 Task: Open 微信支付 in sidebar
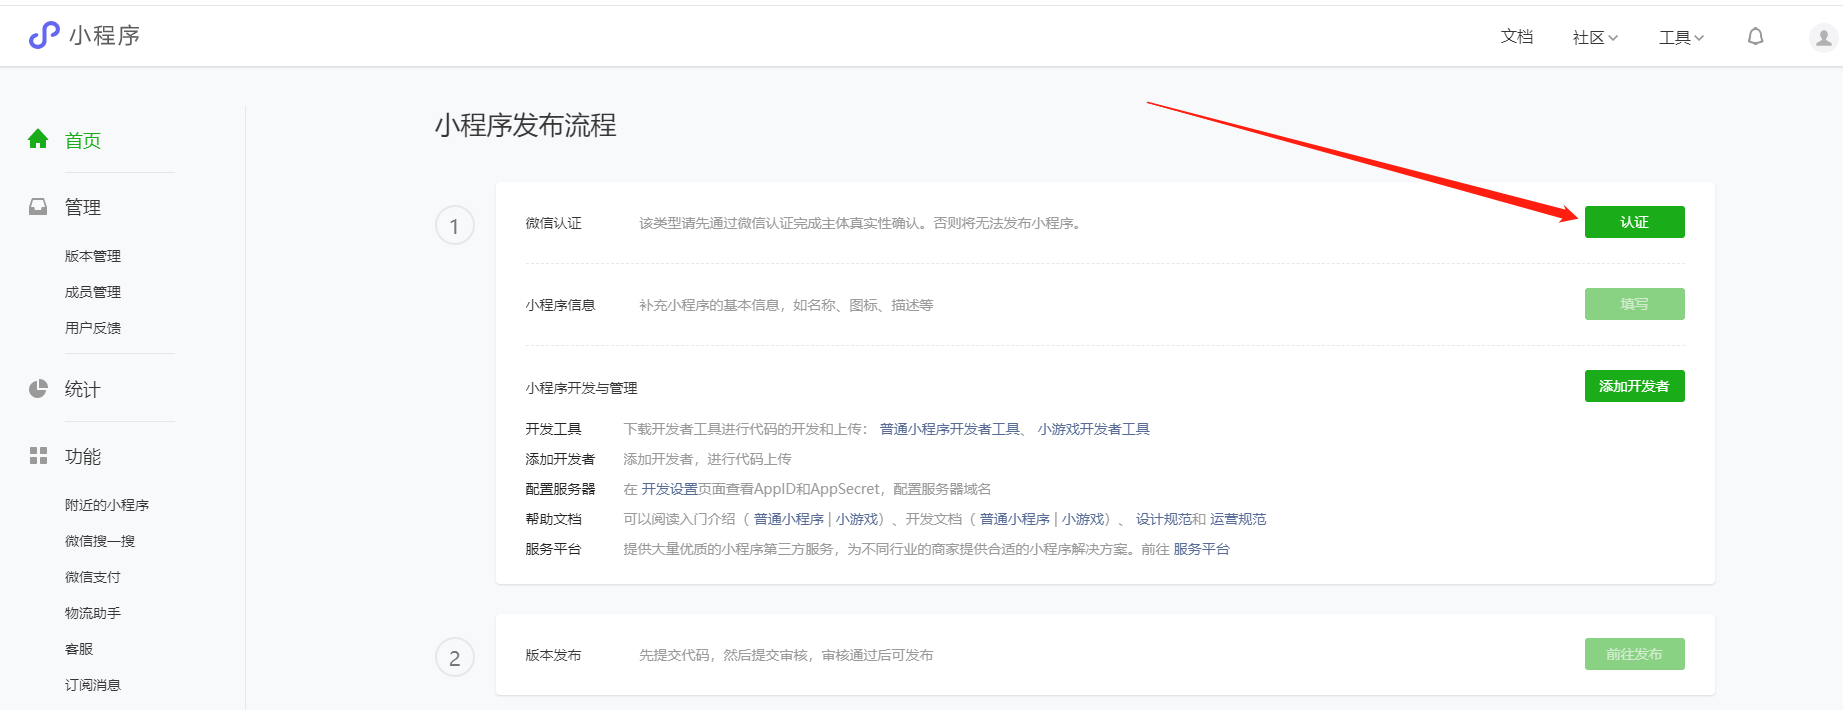93,577
